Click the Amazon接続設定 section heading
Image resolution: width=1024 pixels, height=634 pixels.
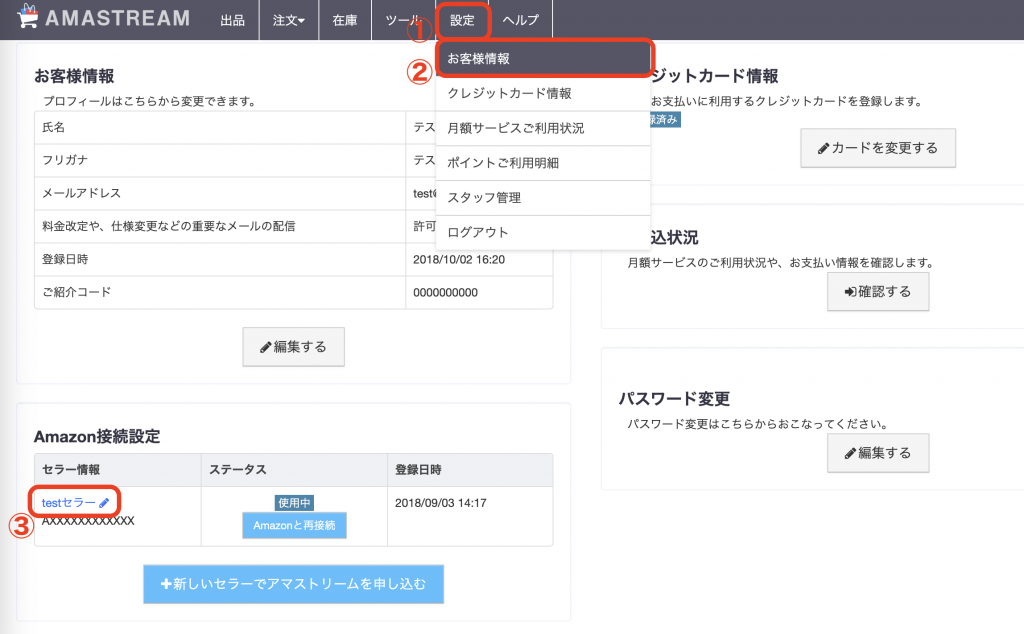tap(97, 437)
